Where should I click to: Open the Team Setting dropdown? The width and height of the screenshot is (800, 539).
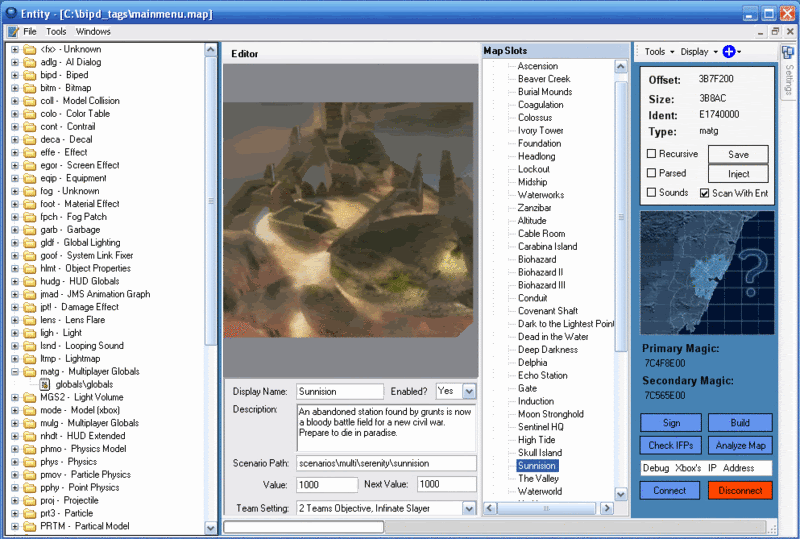point(469,508)
